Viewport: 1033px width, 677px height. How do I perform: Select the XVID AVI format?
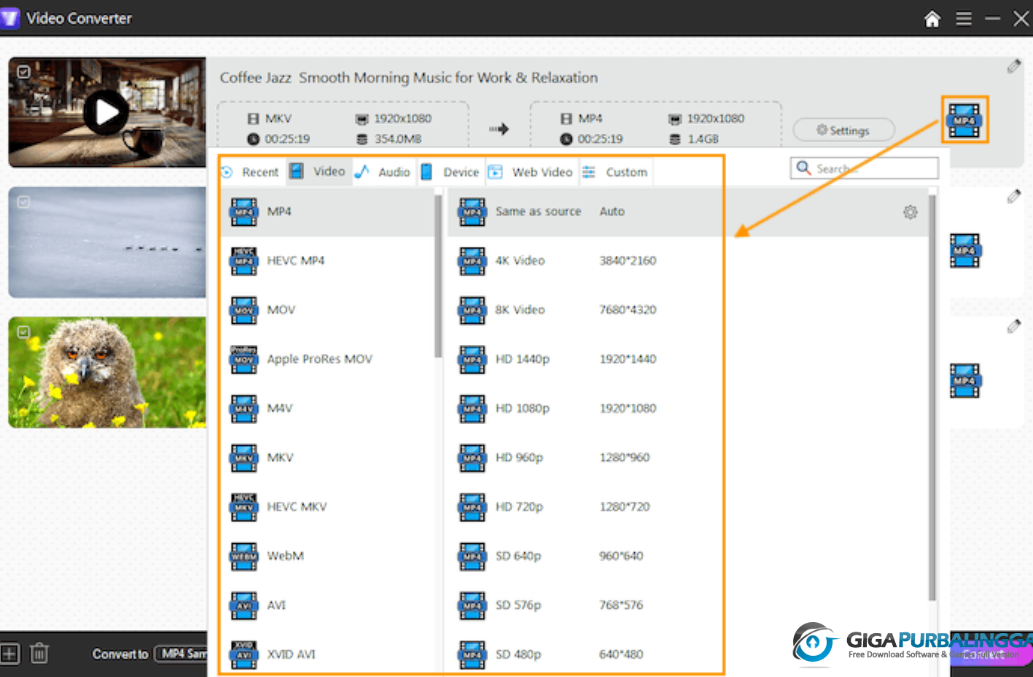[x=327, y=655]
